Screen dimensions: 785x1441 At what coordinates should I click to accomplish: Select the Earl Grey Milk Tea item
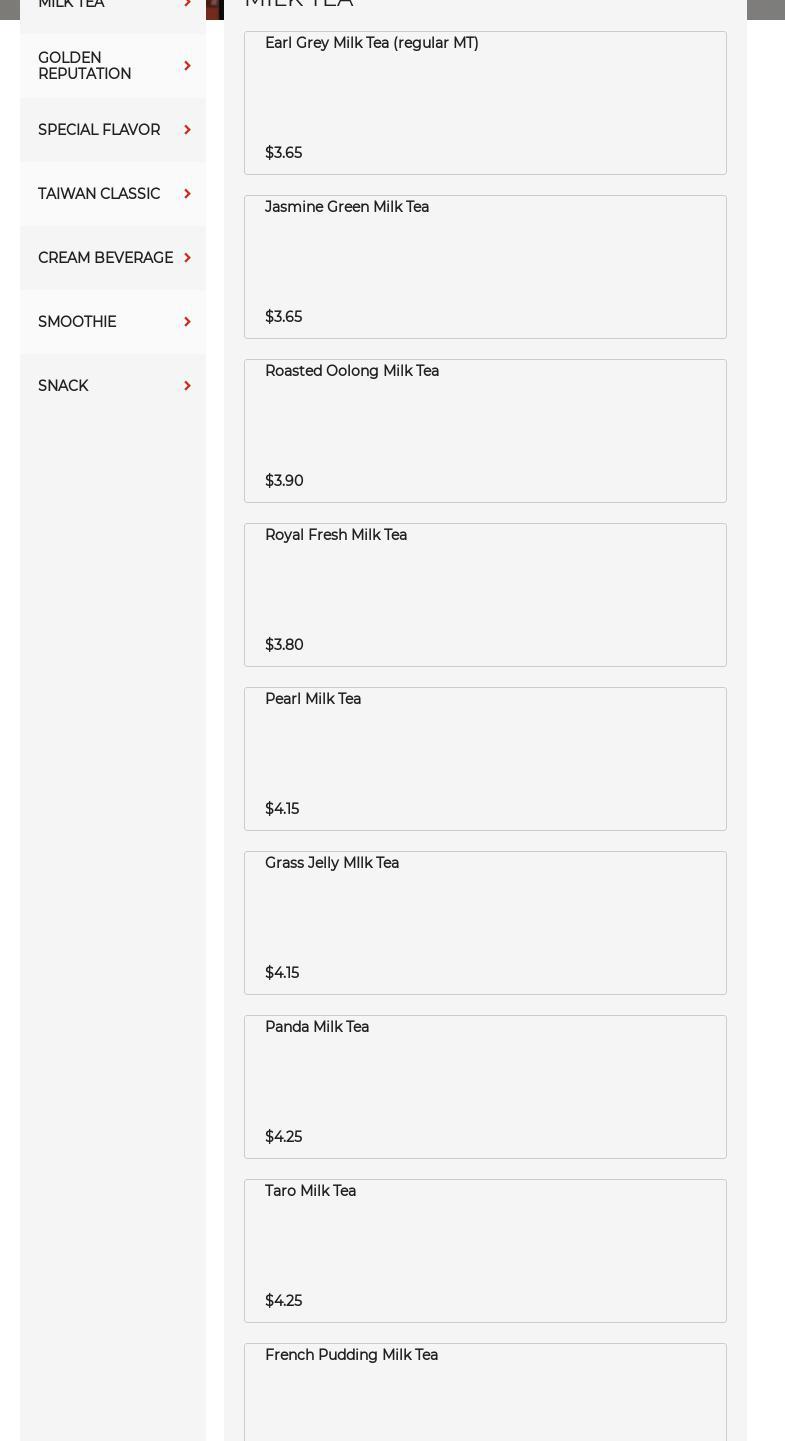pos(485,103)
